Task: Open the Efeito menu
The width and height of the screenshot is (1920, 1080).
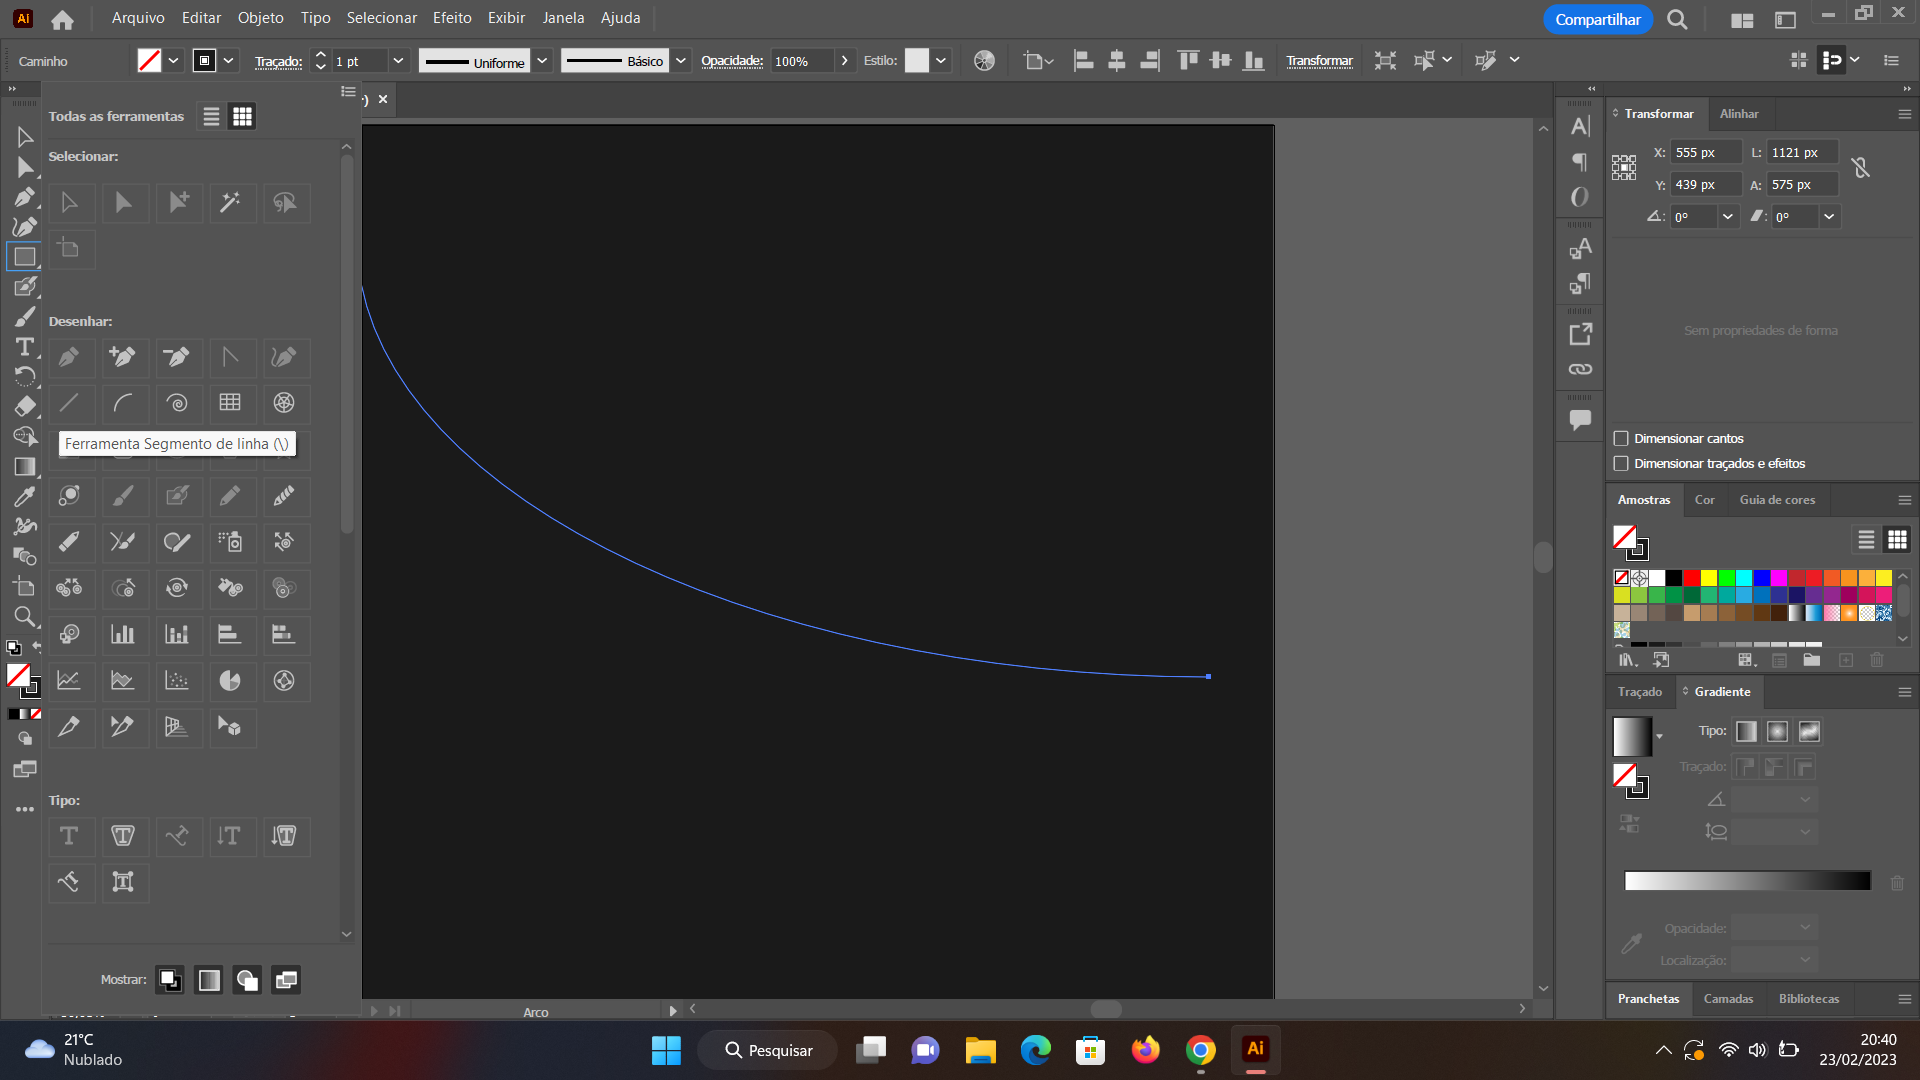Action: click(452, 18)
